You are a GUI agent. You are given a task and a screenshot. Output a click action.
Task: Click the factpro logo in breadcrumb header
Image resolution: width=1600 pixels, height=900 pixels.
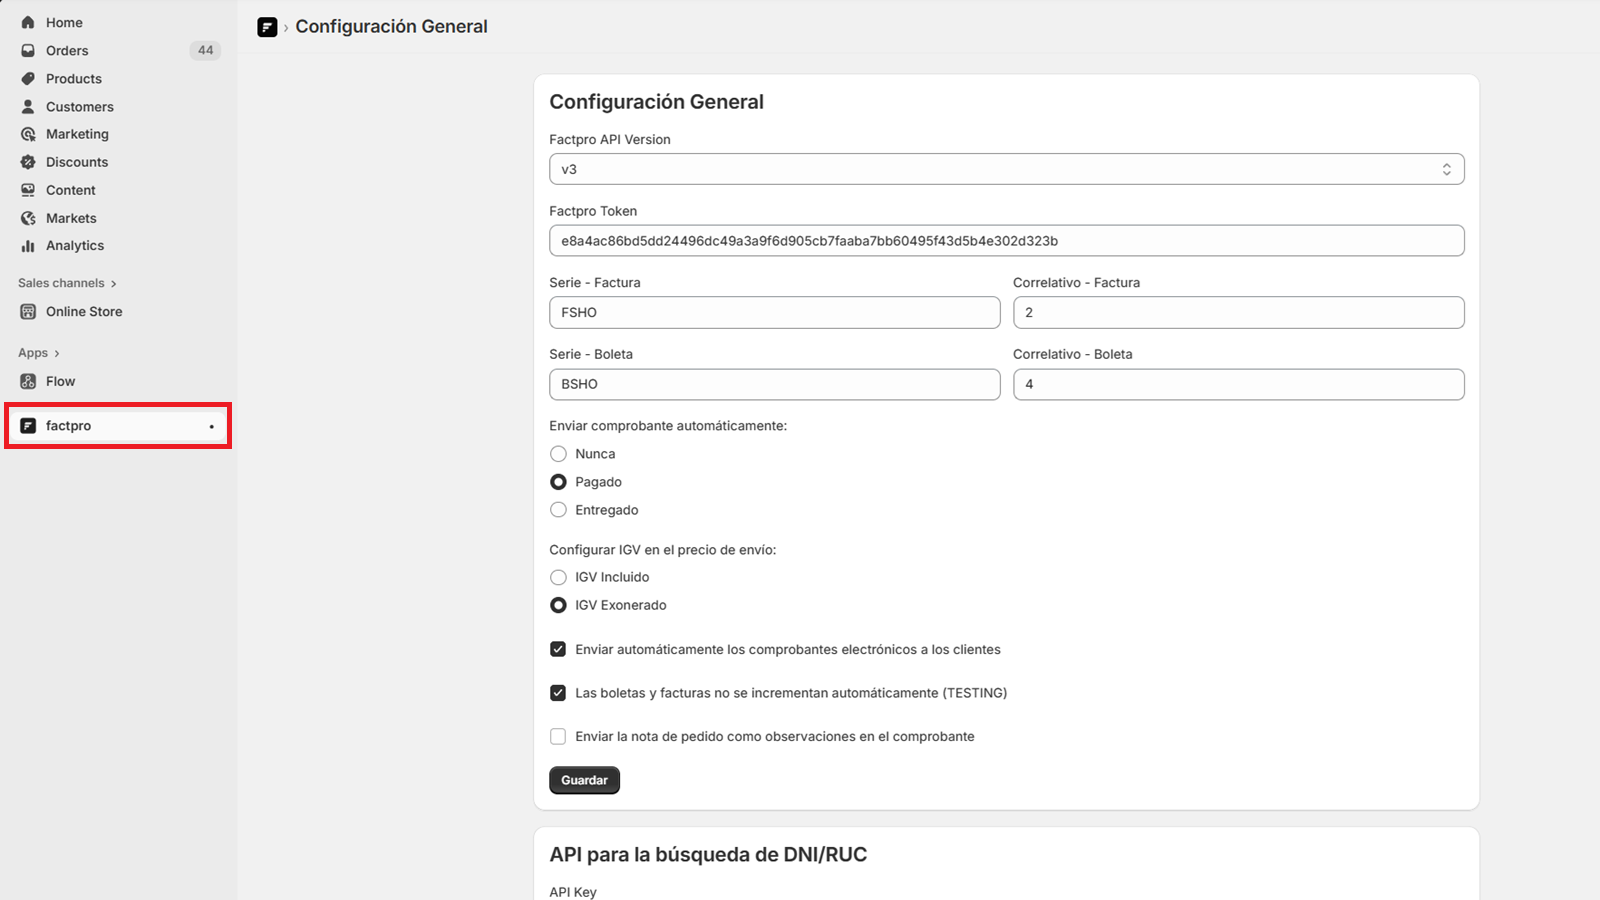(267, 27)
